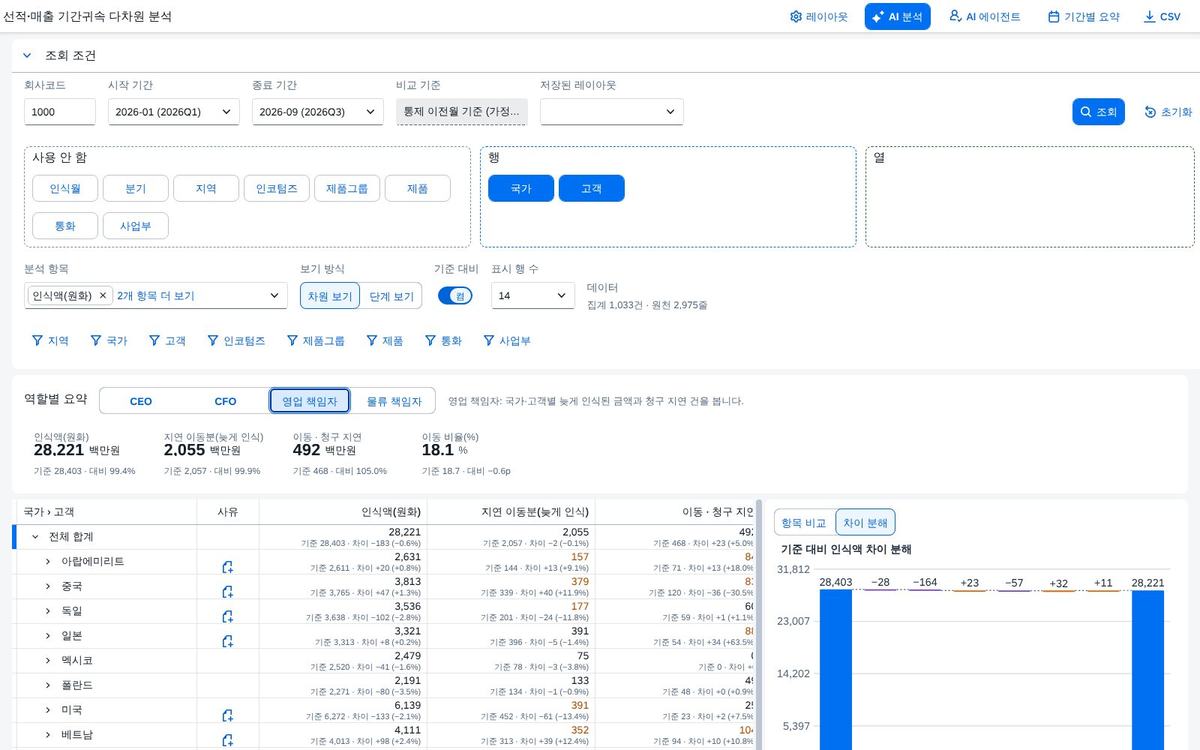Image resolution: width=1200 pixels, height=750 pixels.
Task: Open the 제품 filter
Action: tap(384, 341)
